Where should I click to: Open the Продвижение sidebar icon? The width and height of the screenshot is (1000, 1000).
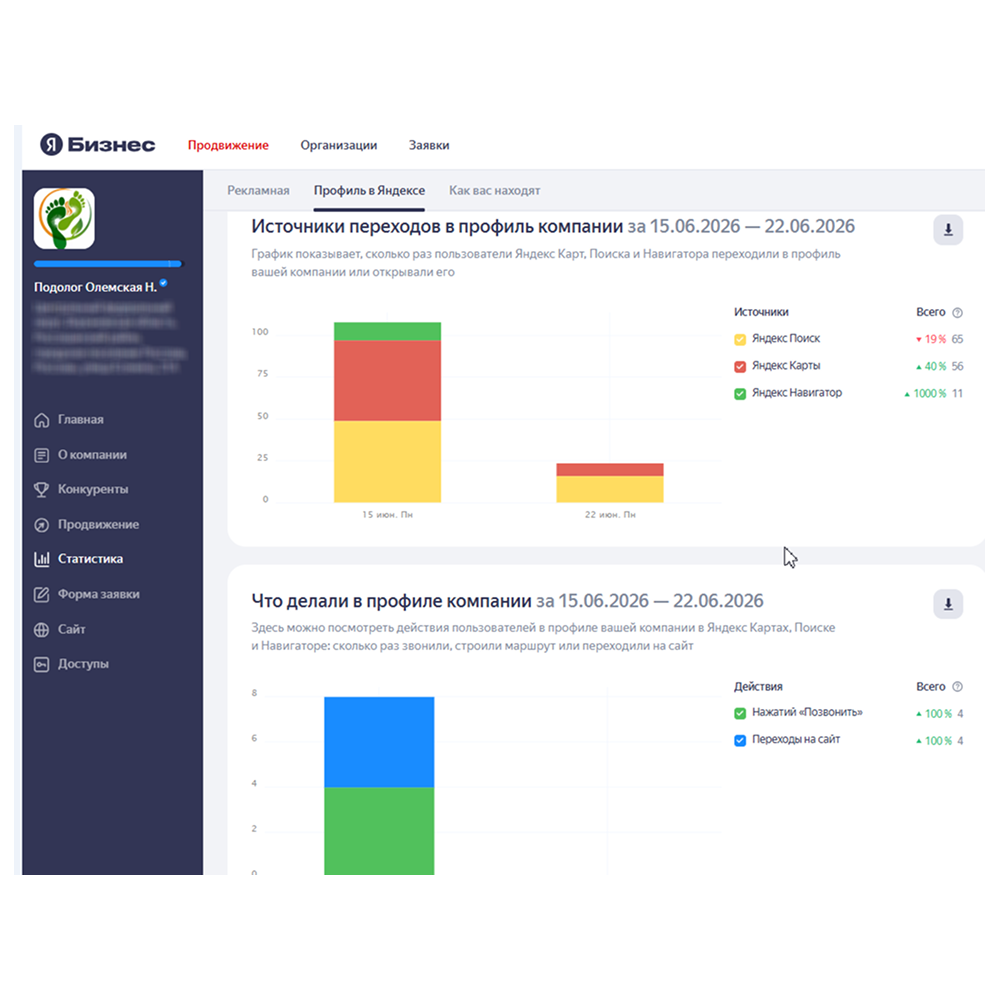point(41,524)
